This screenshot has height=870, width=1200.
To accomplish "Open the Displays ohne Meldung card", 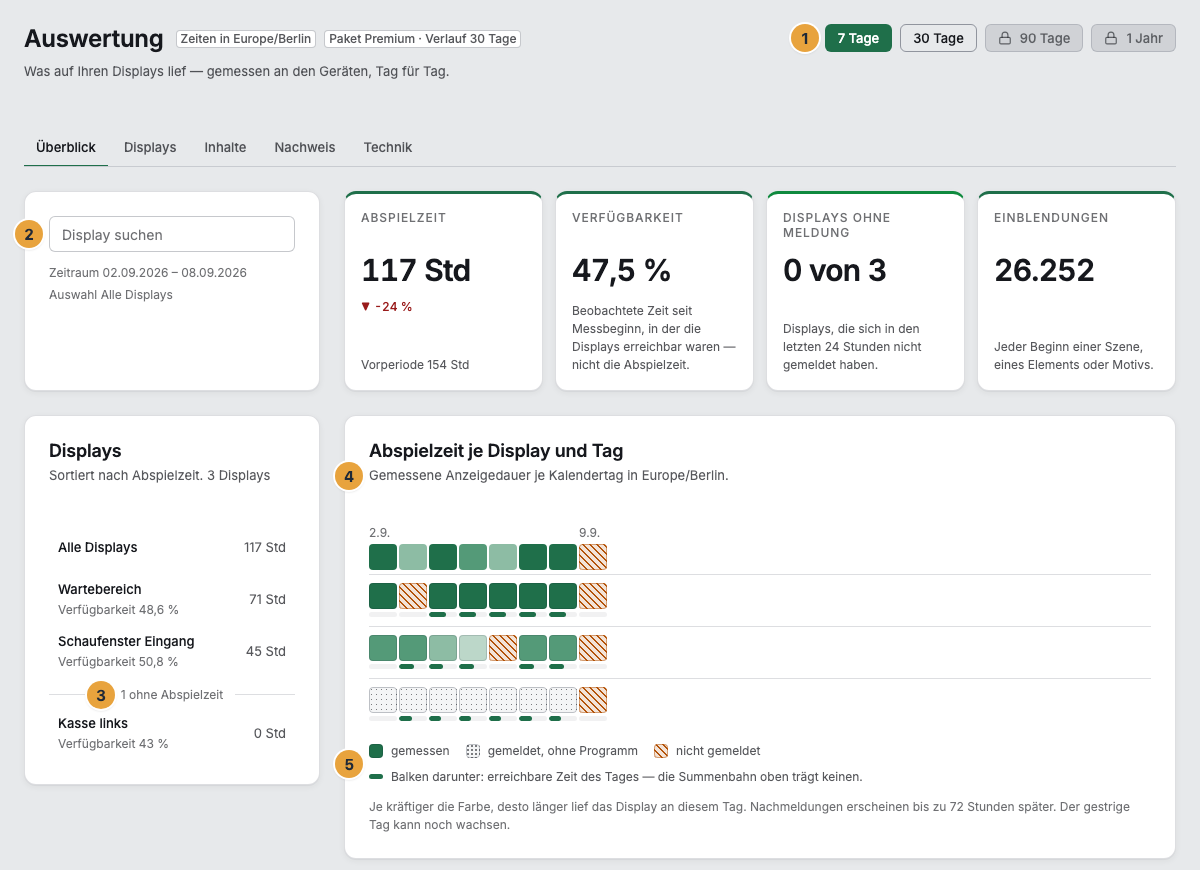I will click(x=865, y=290).
